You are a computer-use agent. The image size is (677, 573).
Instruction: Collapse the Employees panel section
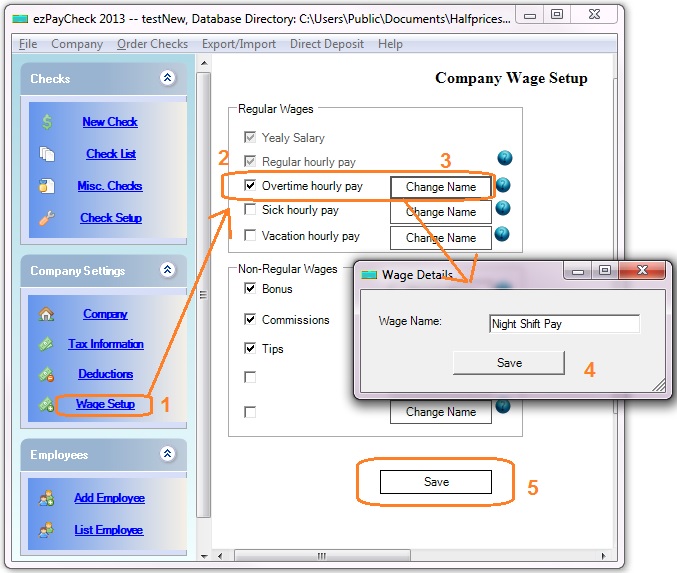click(x=167, y=454)
